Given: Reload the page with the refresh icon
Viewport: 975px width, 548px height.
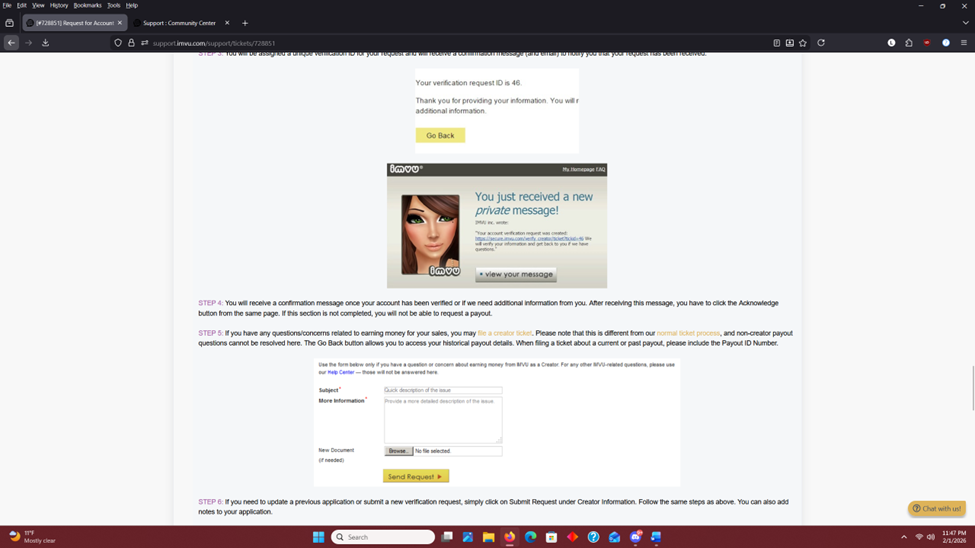Looking at the screenshot, I should point(821,43).
